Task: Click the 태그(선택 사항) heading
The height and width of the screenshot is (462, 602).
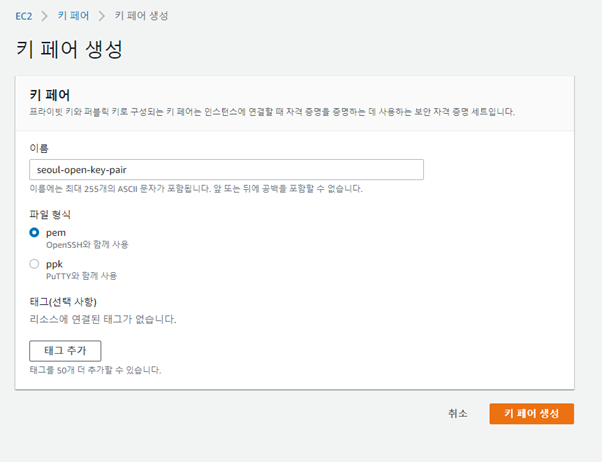Action: click(x=63, y=302)
